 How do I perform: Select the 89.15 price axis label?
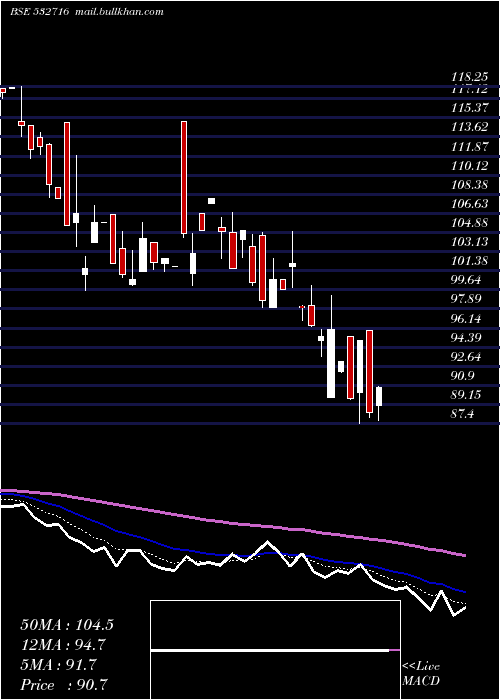pos(466,394)
